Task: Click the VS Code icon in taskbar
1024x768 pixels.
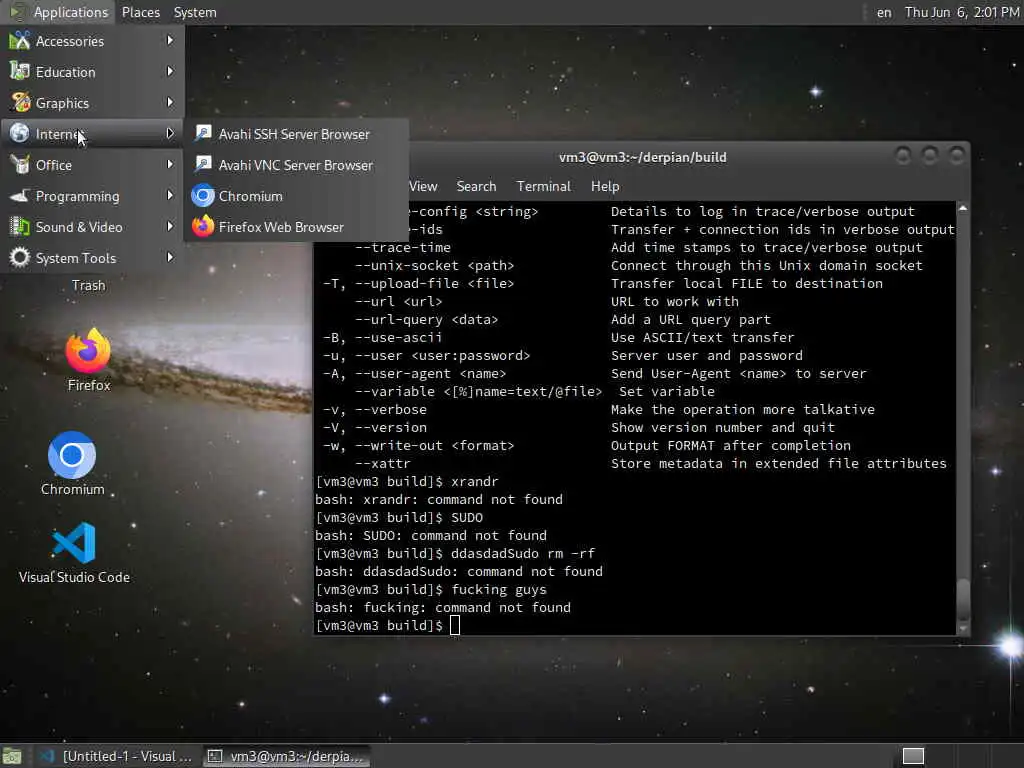Action: click(x=47, y=756)
